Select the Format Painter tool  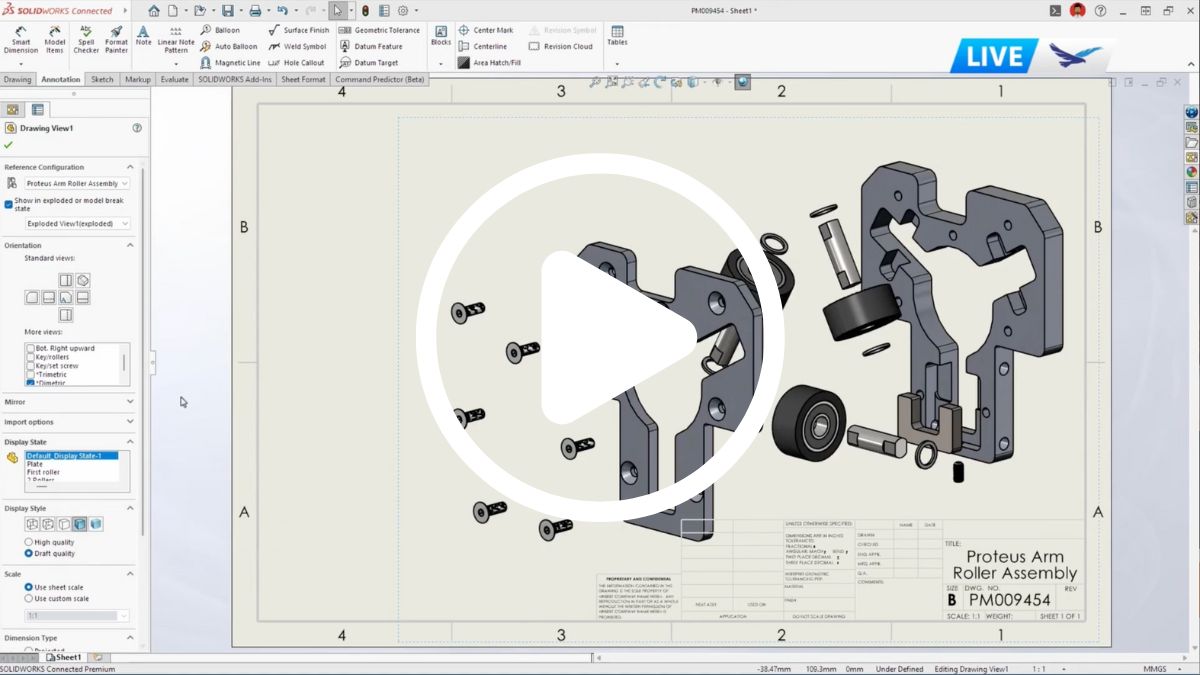116,40
